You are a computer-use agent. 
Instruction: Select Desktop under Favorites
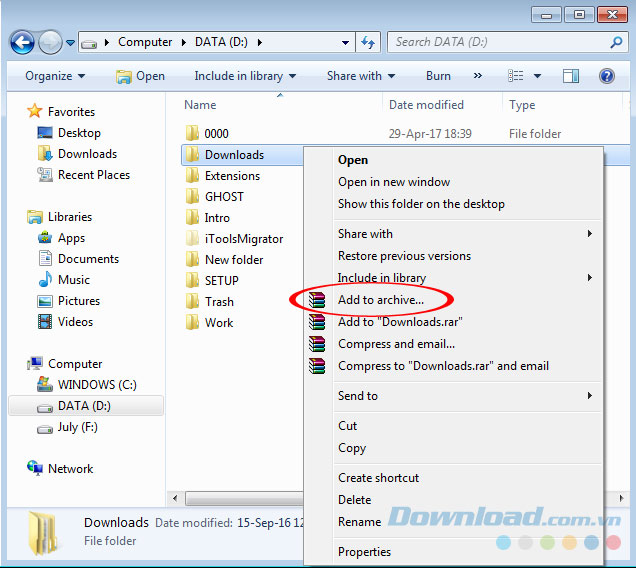click(x=69, y=133)
